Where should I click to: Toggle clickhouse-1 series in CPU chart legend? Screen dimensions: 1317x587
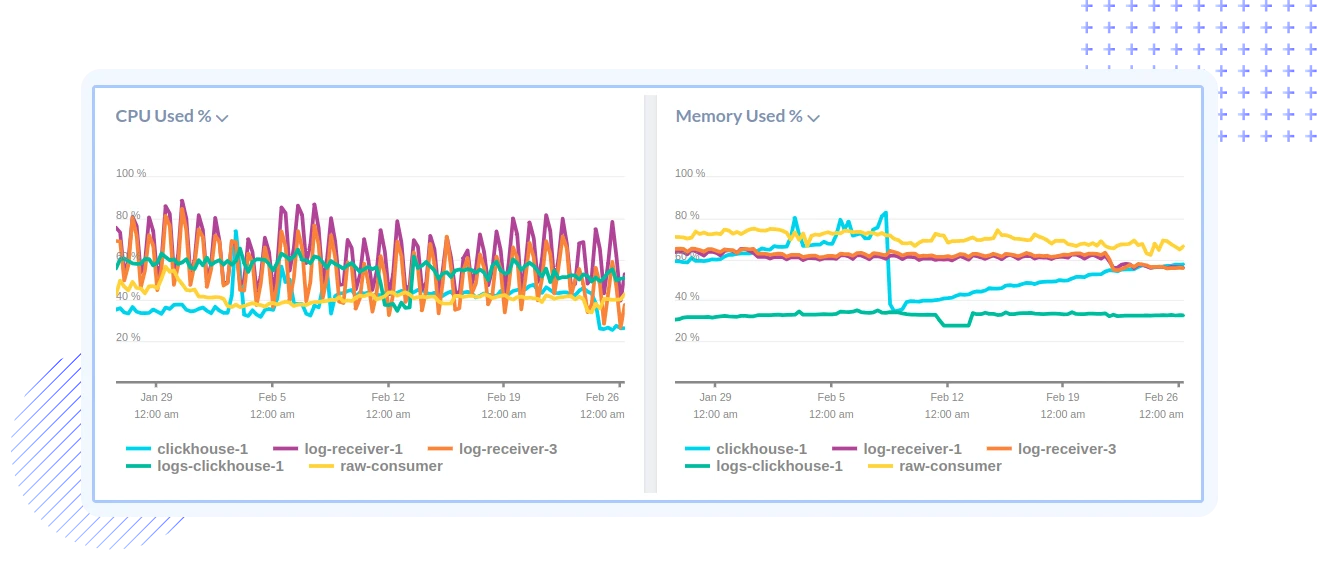click(187, 449)
